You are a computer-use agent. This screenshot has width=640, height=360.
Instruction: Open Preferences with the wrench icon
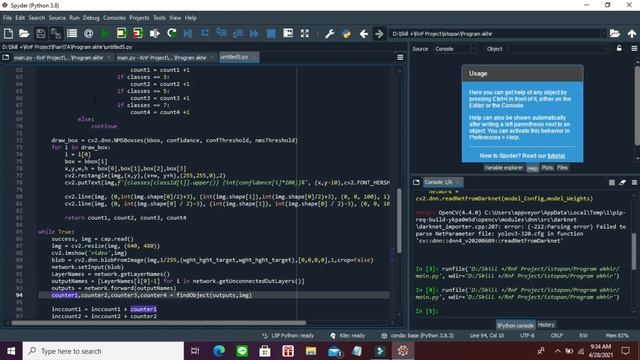(x=329, y=33)
